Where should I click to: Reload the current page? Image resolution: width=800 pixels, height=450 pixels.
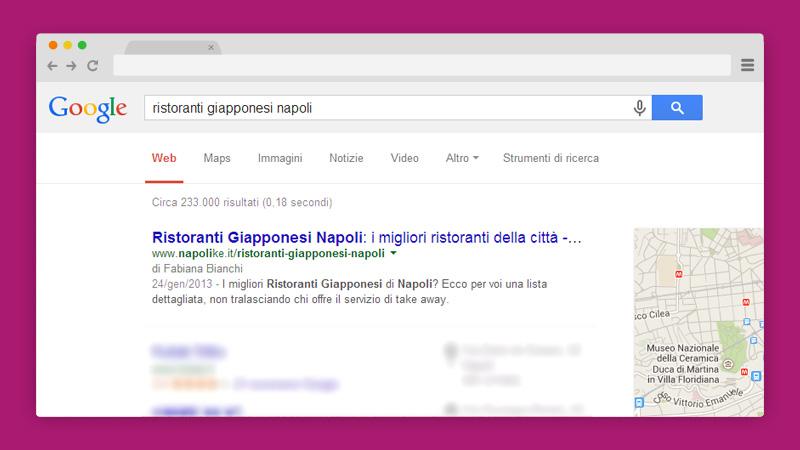[x=92, y=66]
